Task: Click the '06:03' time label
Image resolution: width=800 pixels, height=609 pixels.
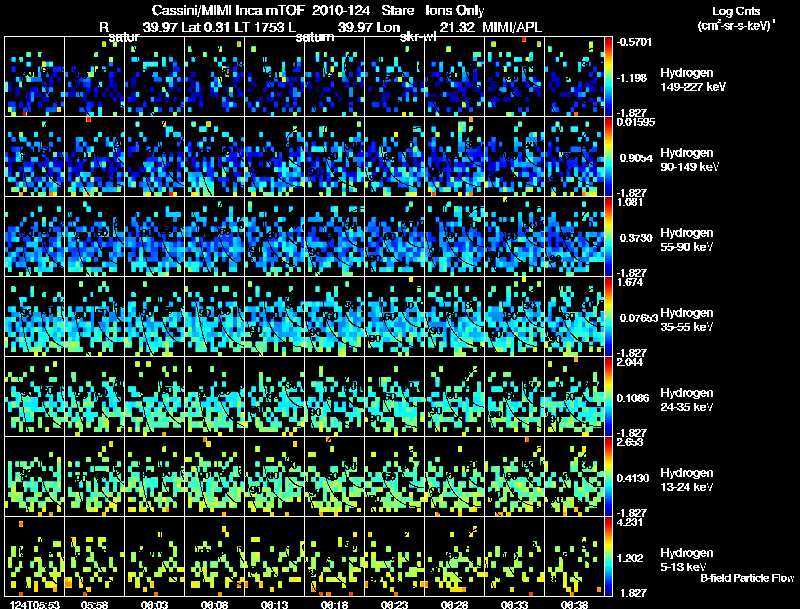Action: [x=154, y=604]
